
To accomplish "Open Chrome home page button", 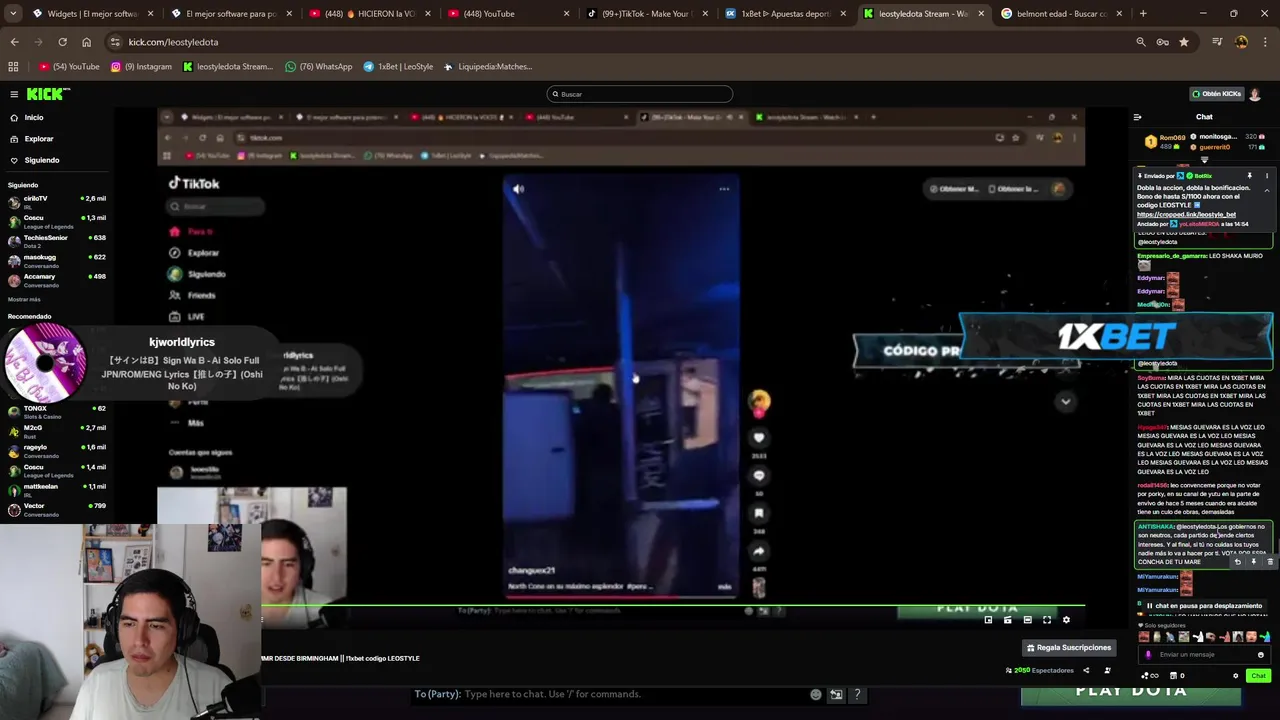I will click(x=86, y=42).
